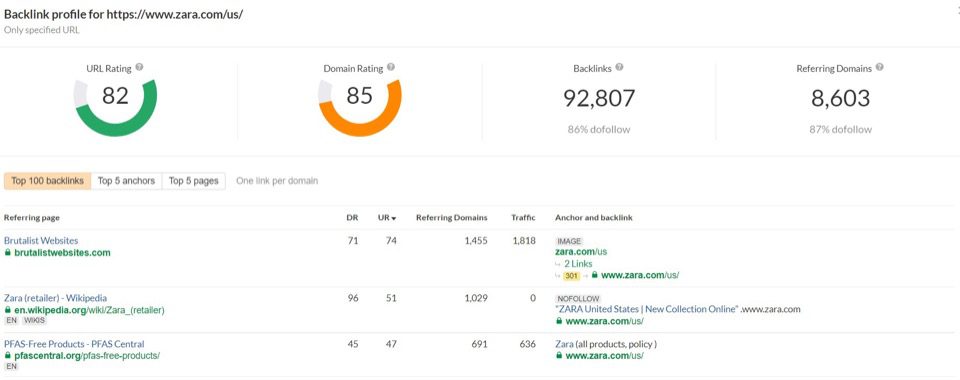Open www.zara.com/us/ link after 301
The image size is (960, 380).
pos(640,275)
